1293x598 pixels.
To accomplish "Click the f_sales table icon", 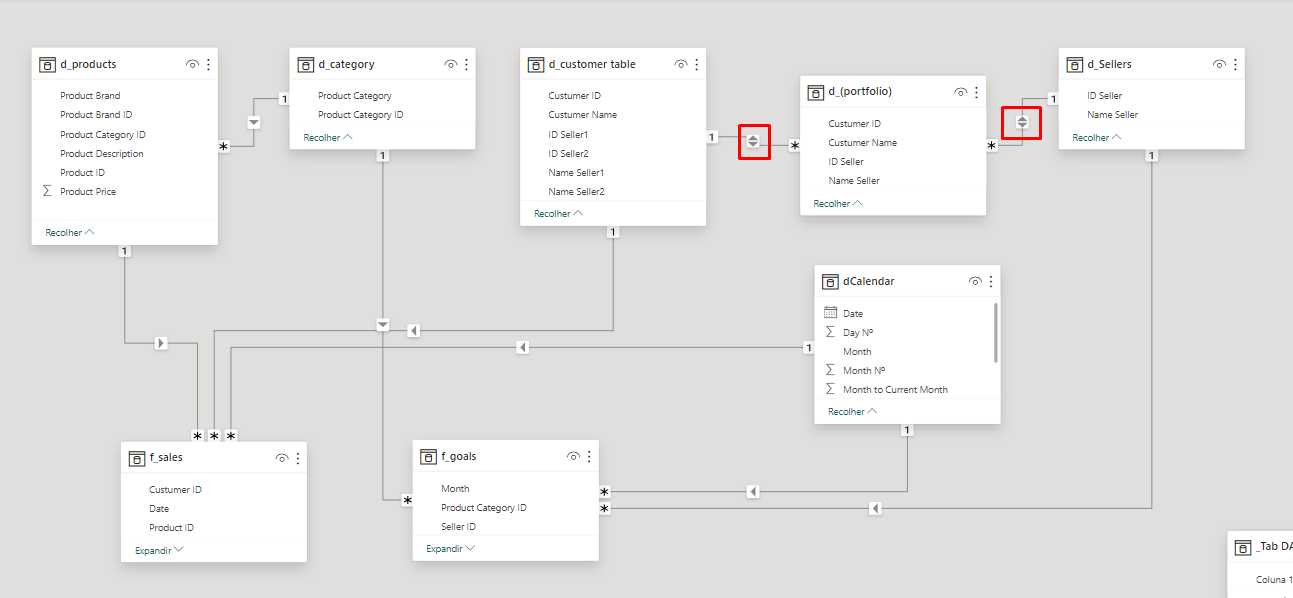I will tap(137, 458).
